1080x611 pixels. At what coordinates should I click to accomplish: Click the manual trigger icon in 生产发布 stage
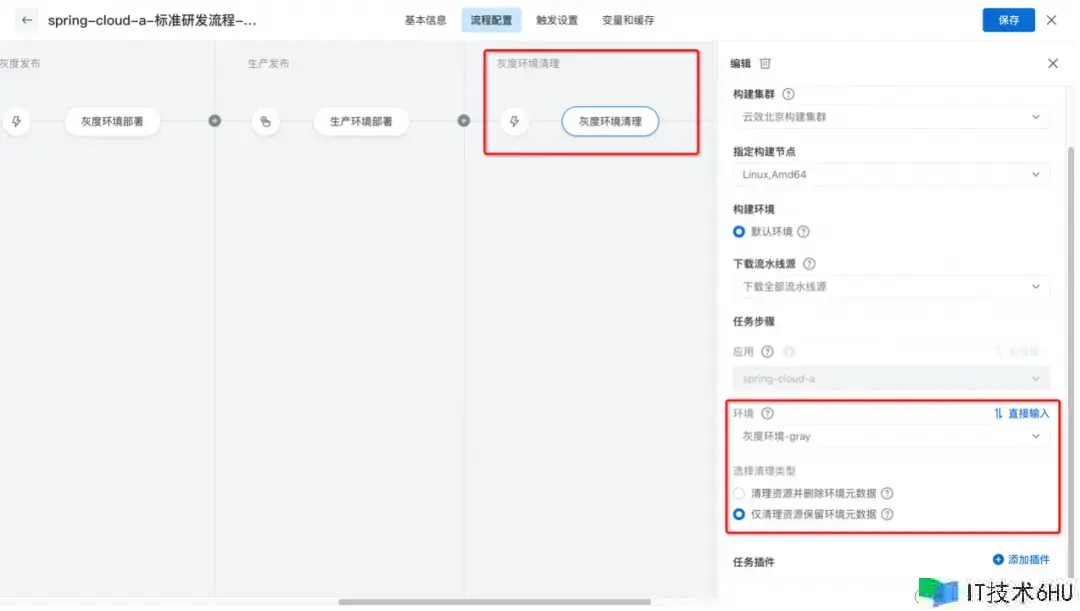pyautogui.click(x=265, y=122)
